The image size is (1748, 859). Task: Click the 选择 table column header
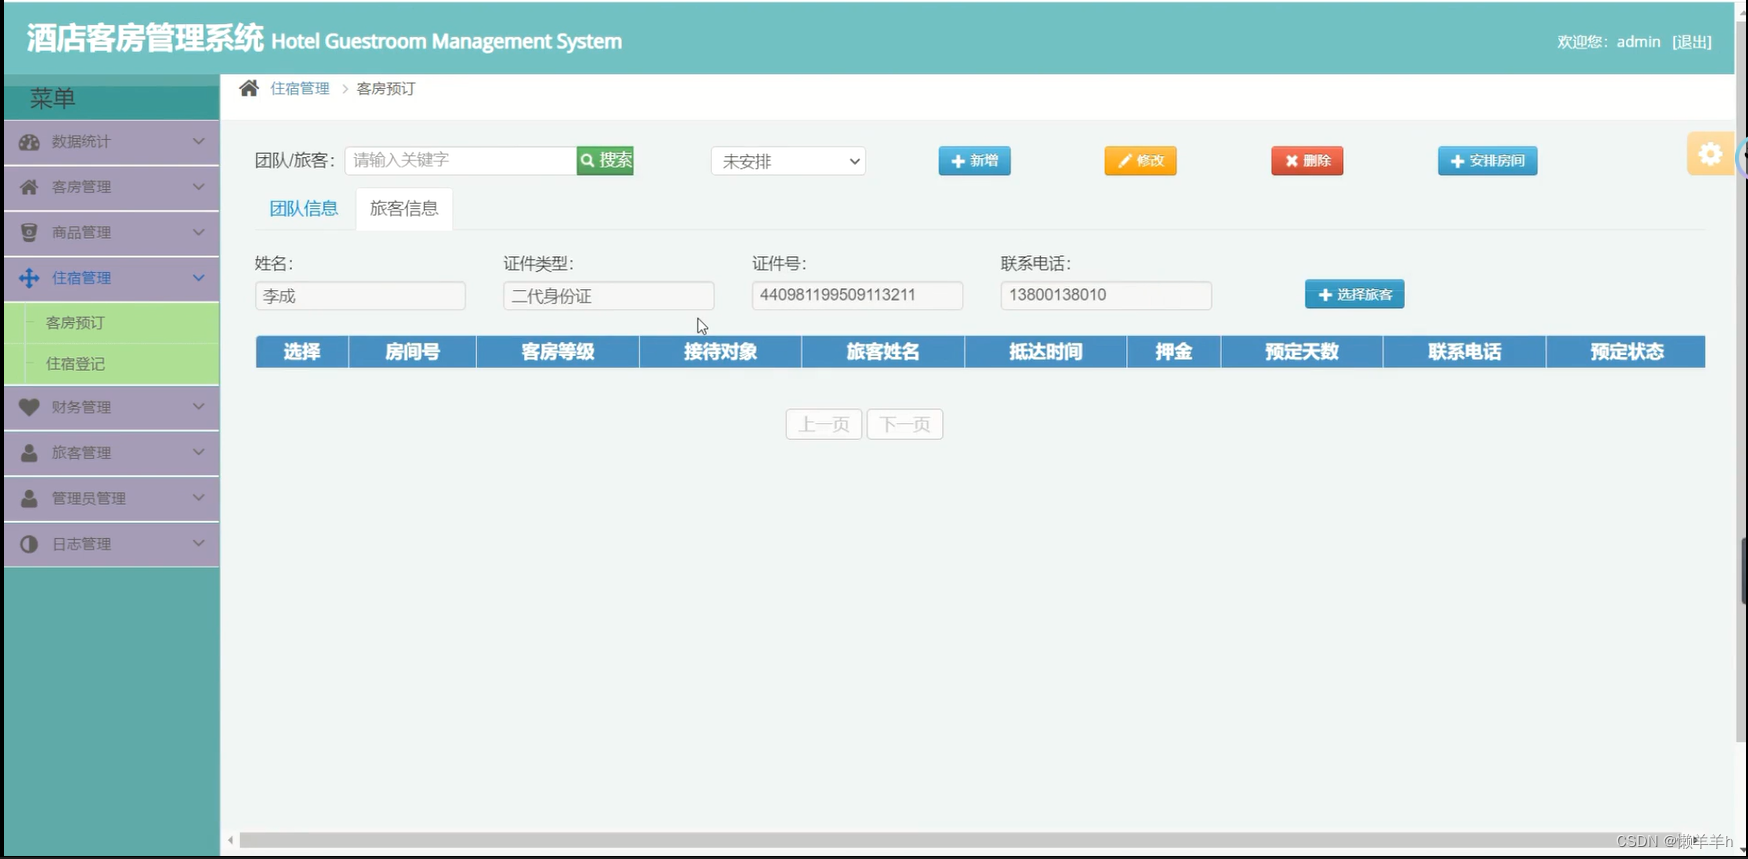tap(302, 352)
